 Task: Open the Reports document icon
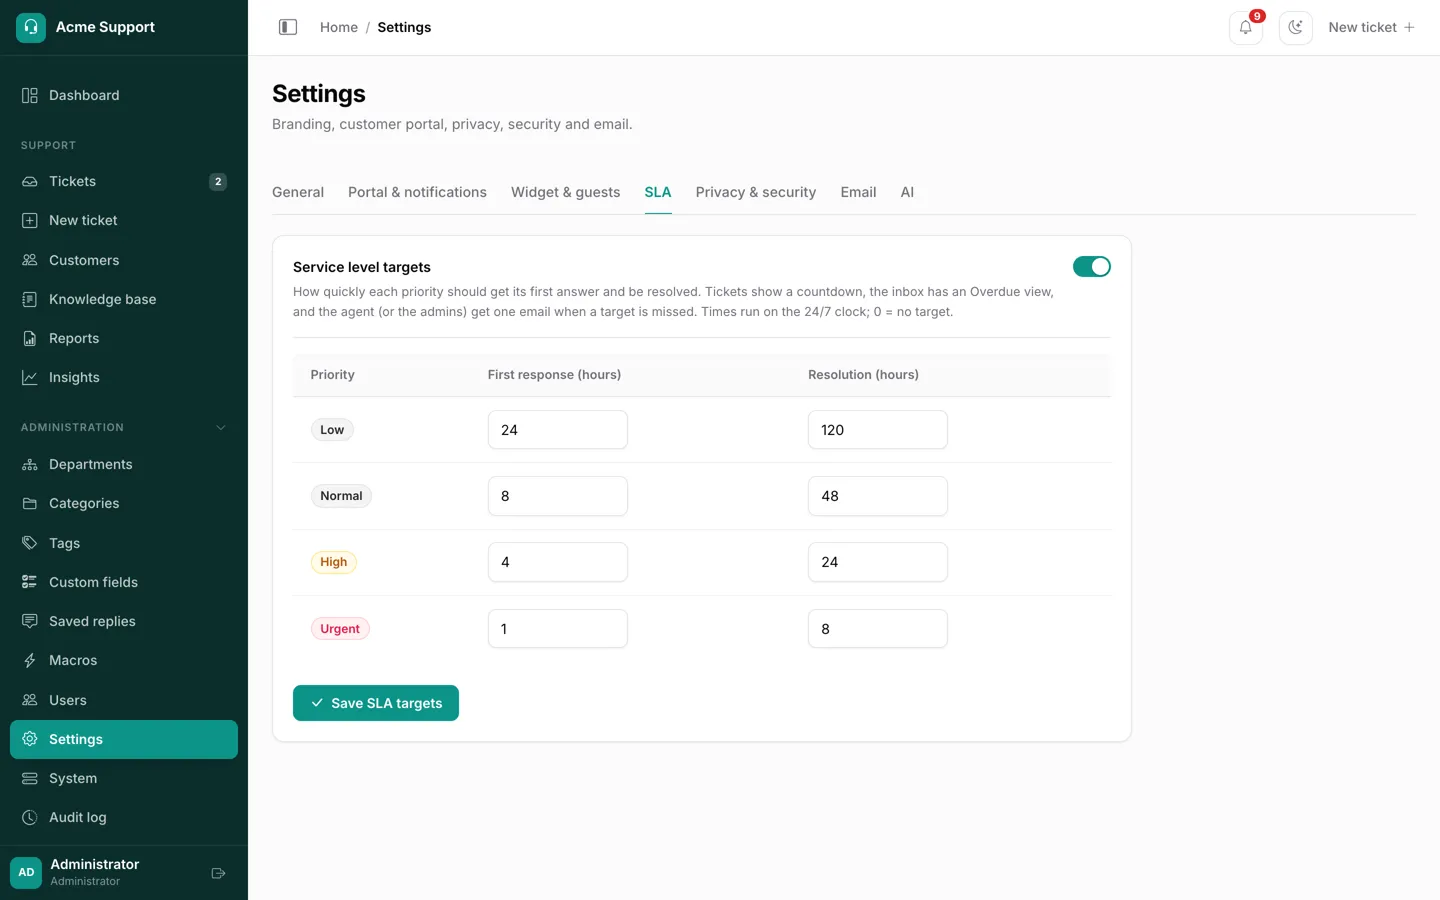click(x=30, y=338)
